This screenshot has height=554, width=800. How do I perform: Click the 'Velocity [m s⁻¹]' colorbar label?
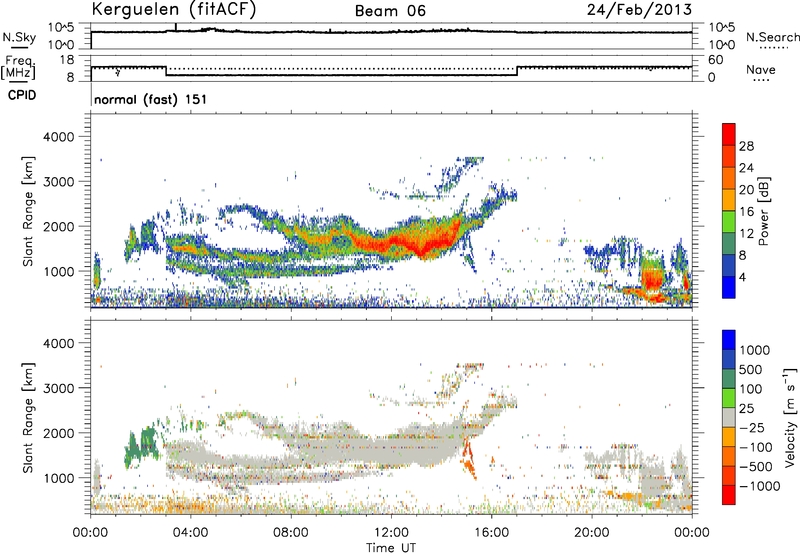(790, 417)
